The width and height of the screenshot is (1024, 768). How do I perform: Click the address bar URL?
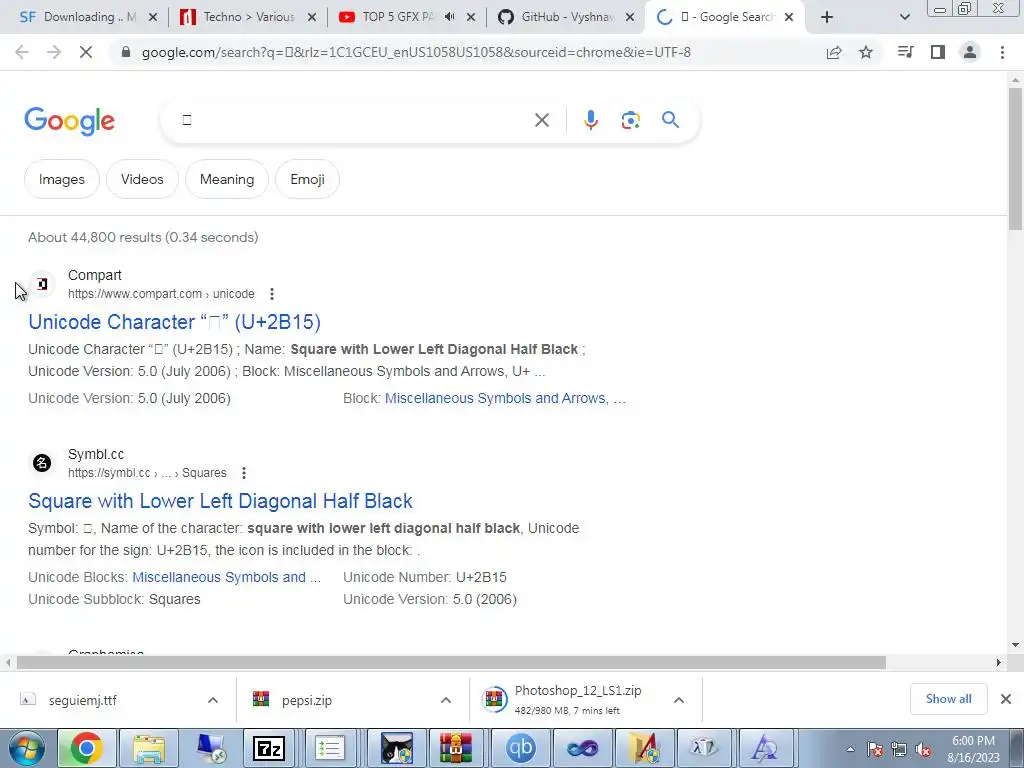click(416, 52)
